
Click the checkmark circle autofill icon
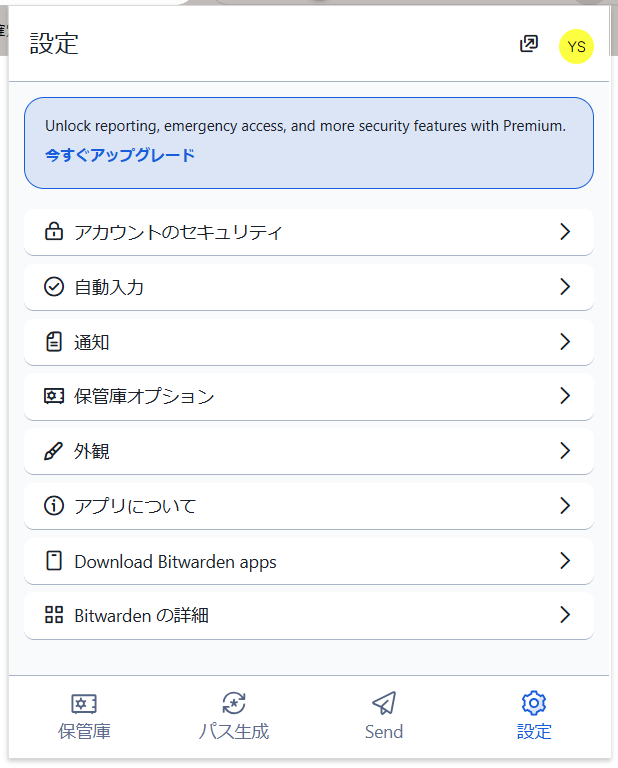coord(54,287)
